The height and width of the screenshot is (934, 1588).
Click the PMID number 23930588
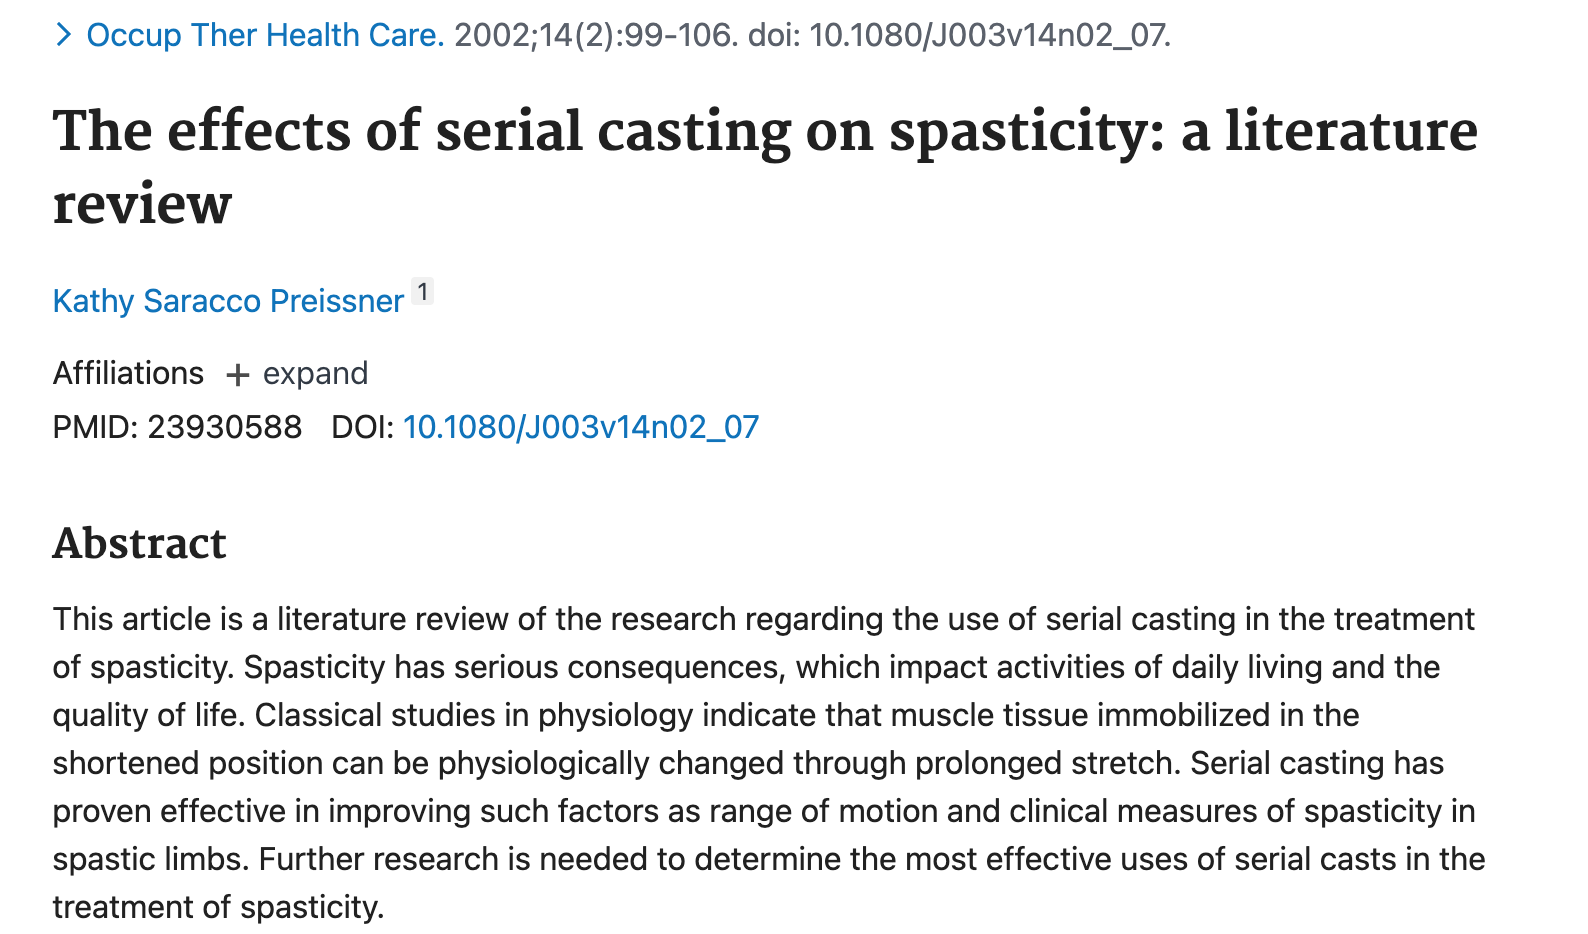pos(225,427)
